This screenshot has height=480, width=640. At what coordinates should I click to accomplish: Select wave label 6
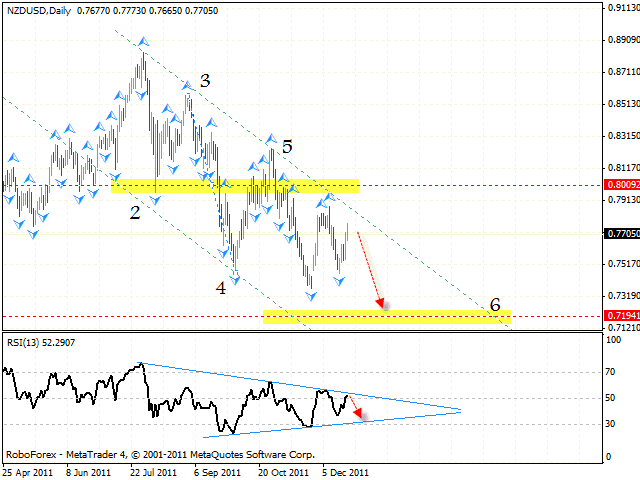click(x=495, y=304)
